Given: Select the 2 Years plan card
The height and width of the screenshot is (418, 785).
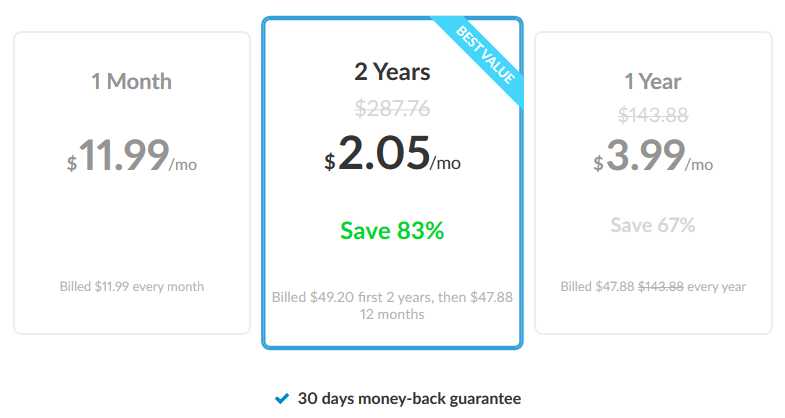Looking at the screenshot, I should tap(392, 183).
